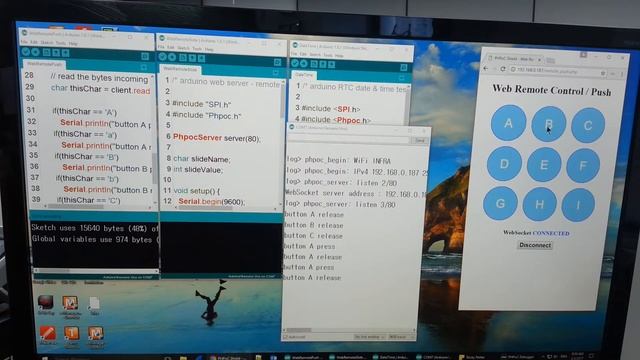Open the browser three-dot menu
Viewport: 640px width, 360px height.
[x=622, y=74]
